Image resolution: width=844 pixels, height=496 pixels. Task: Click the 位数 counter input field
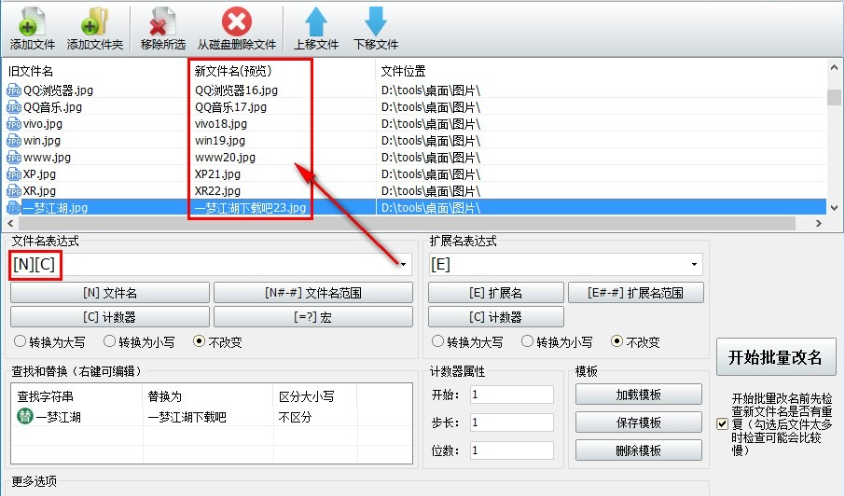click(511, 451)
